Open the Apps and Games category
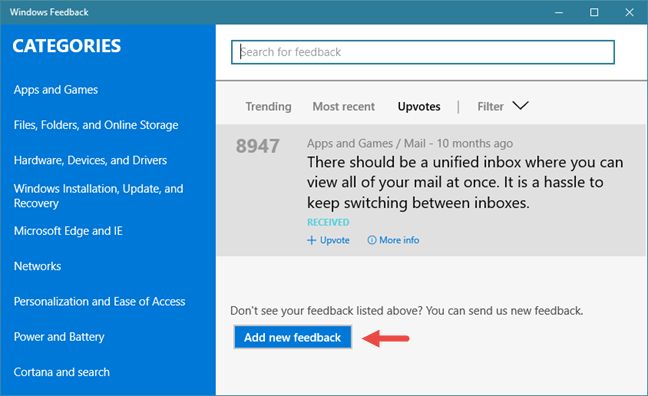This screenshot has width=648, height=396. tap(56, 90)
